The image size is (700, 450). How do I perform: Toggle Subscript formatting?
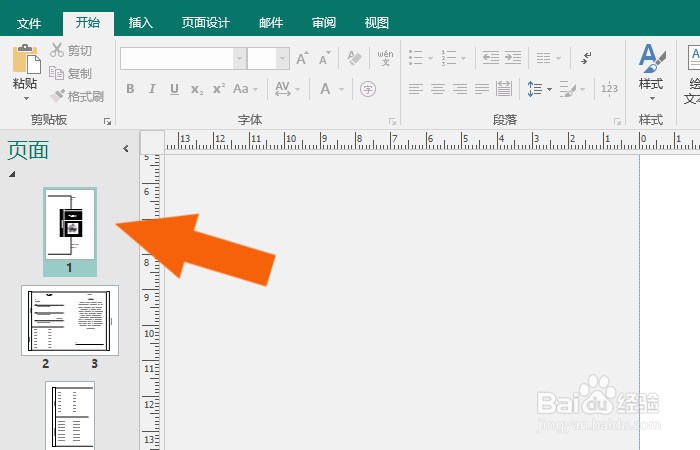[x=196, y=89]
